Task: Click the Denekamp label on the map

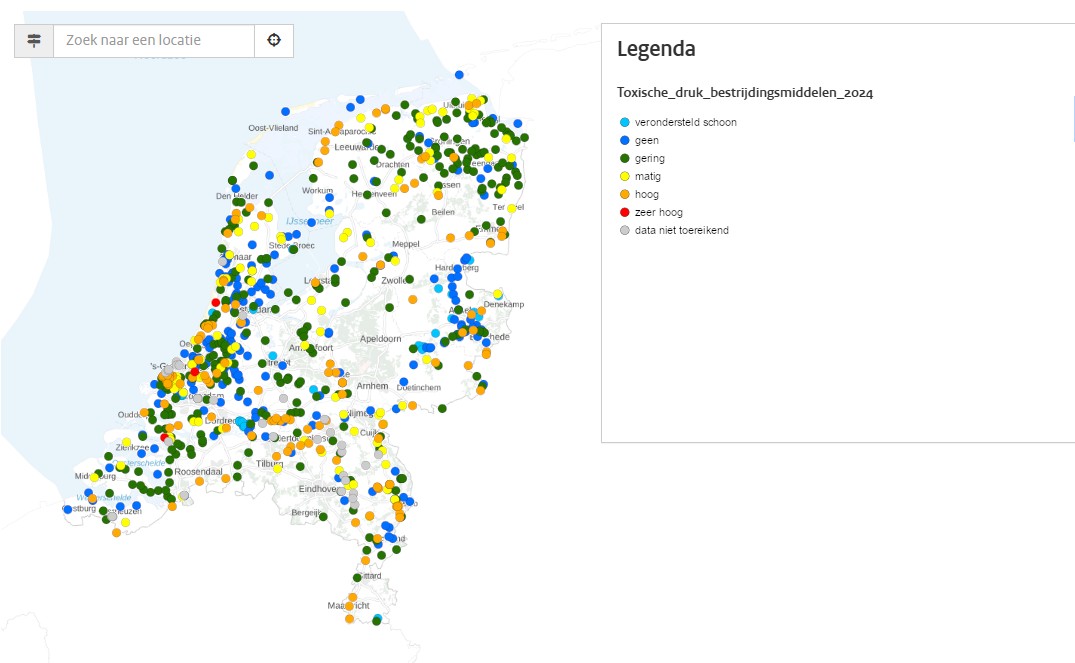Action: click(x=505, y=304)
